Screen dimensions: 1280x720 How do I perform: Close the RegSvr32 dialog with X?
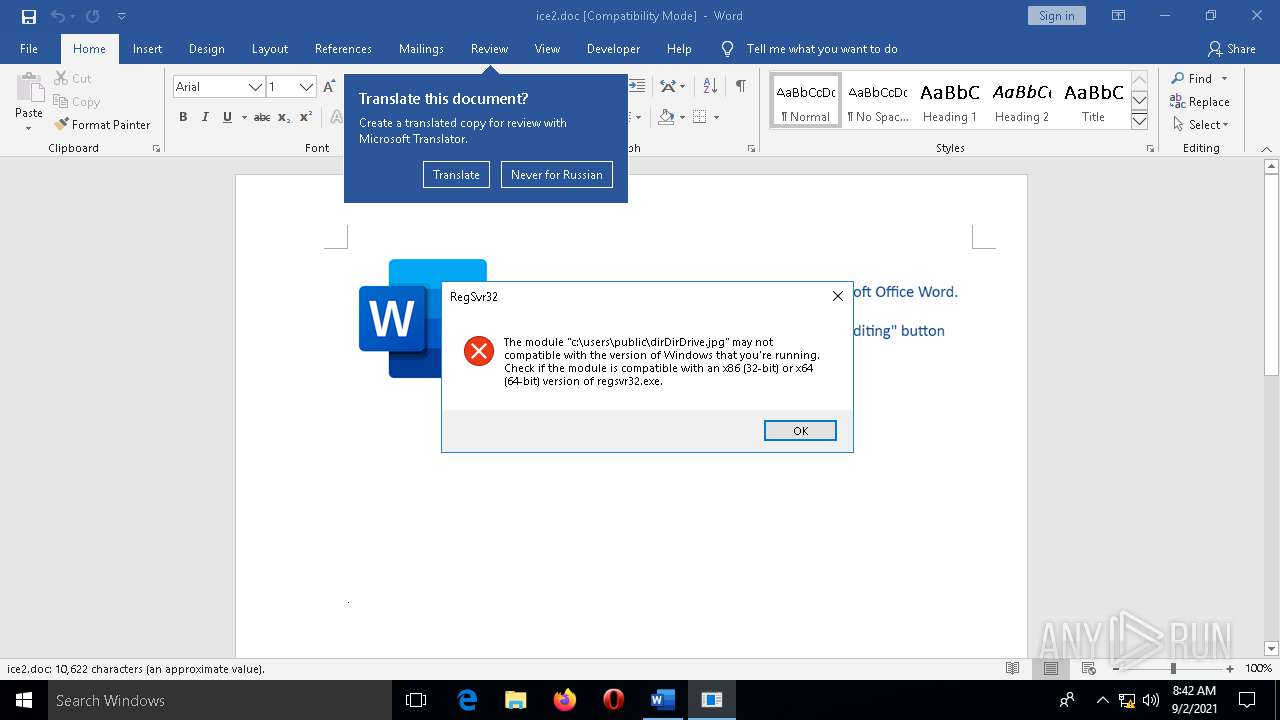click(x=838, y=296)
